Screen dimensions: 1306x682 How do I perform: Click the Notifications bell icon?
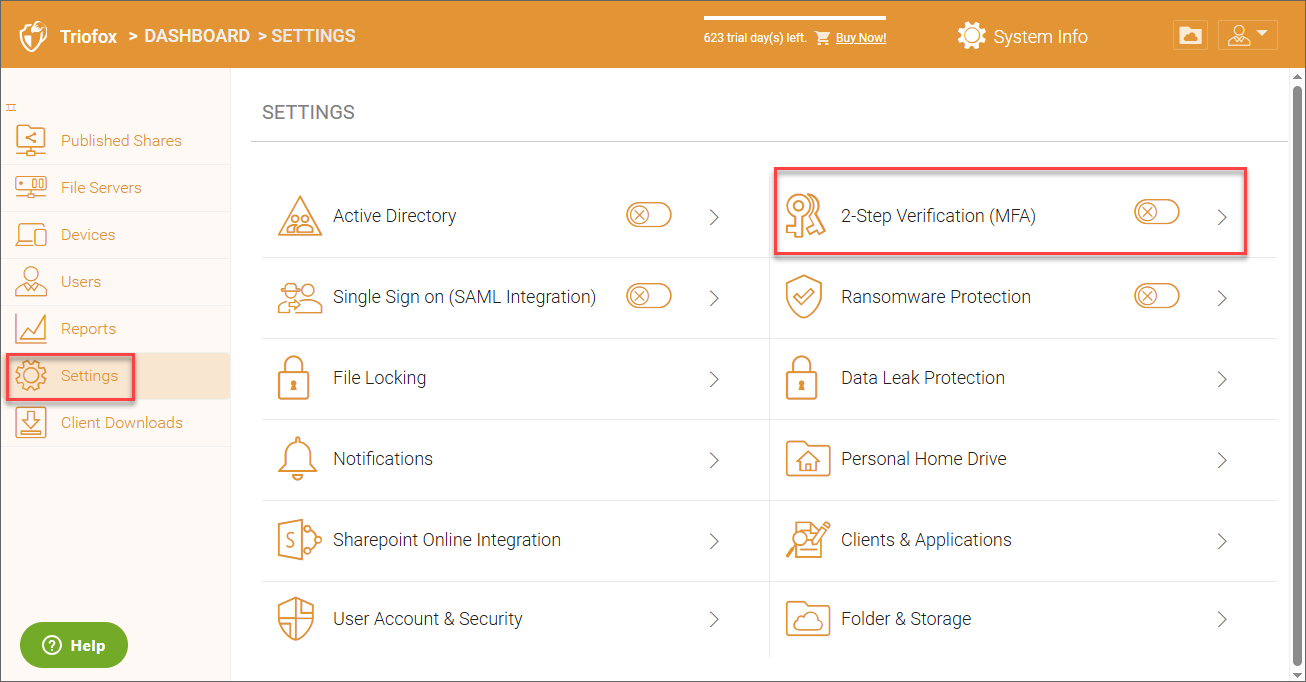297,459
